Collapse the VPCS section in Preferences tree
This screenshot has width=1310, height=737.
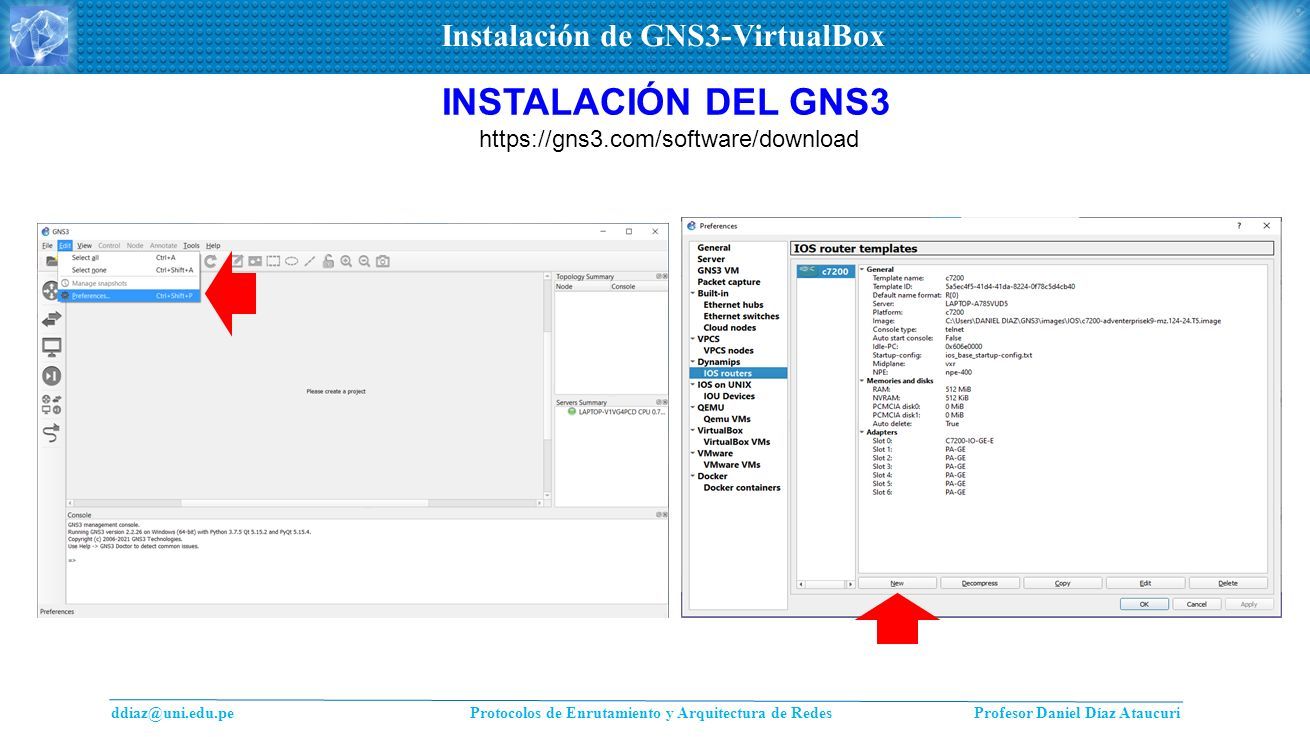pyautogui.click(x=693, y=339)
